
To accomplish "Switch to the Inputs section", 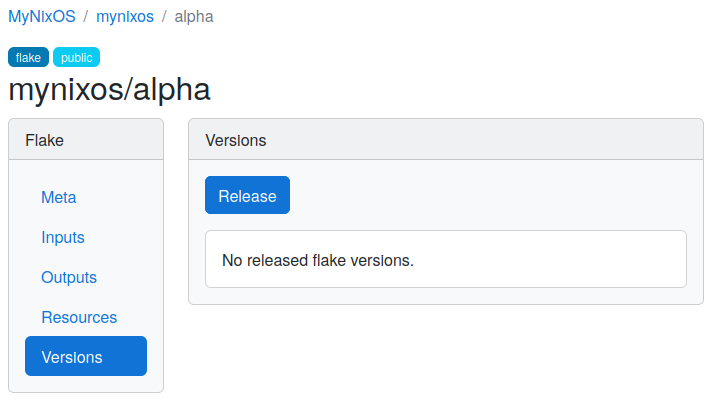I will 63,237.
